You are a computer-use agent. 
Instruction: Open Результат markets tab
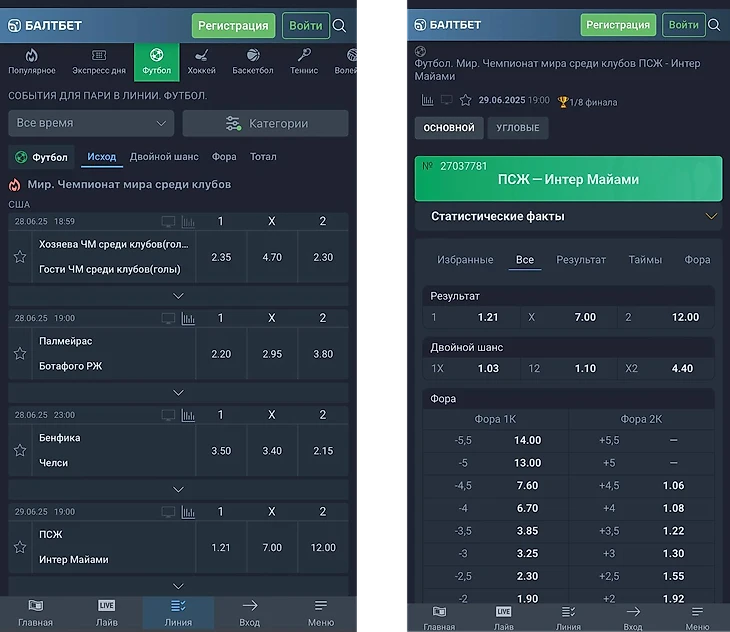tap(581, 260)
